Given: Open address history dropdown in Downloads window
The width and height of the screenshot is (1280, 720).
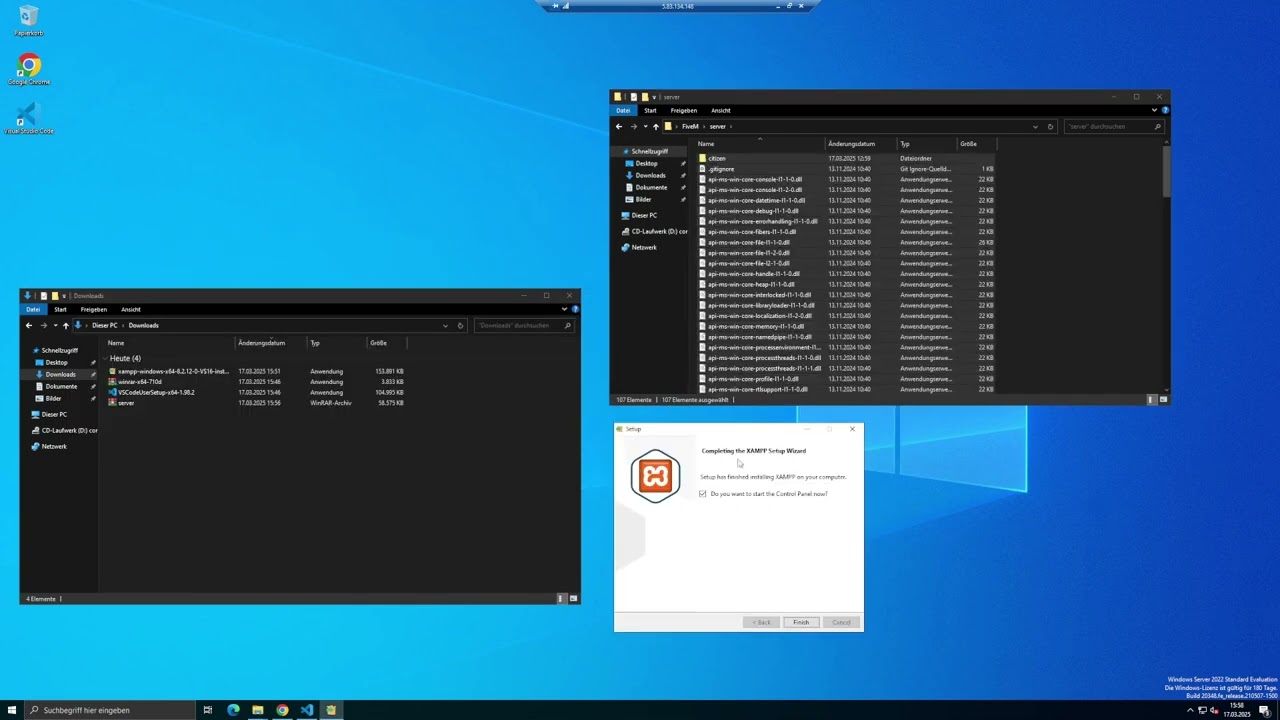Looking at the screenshot, I should [x=445, y=325].
